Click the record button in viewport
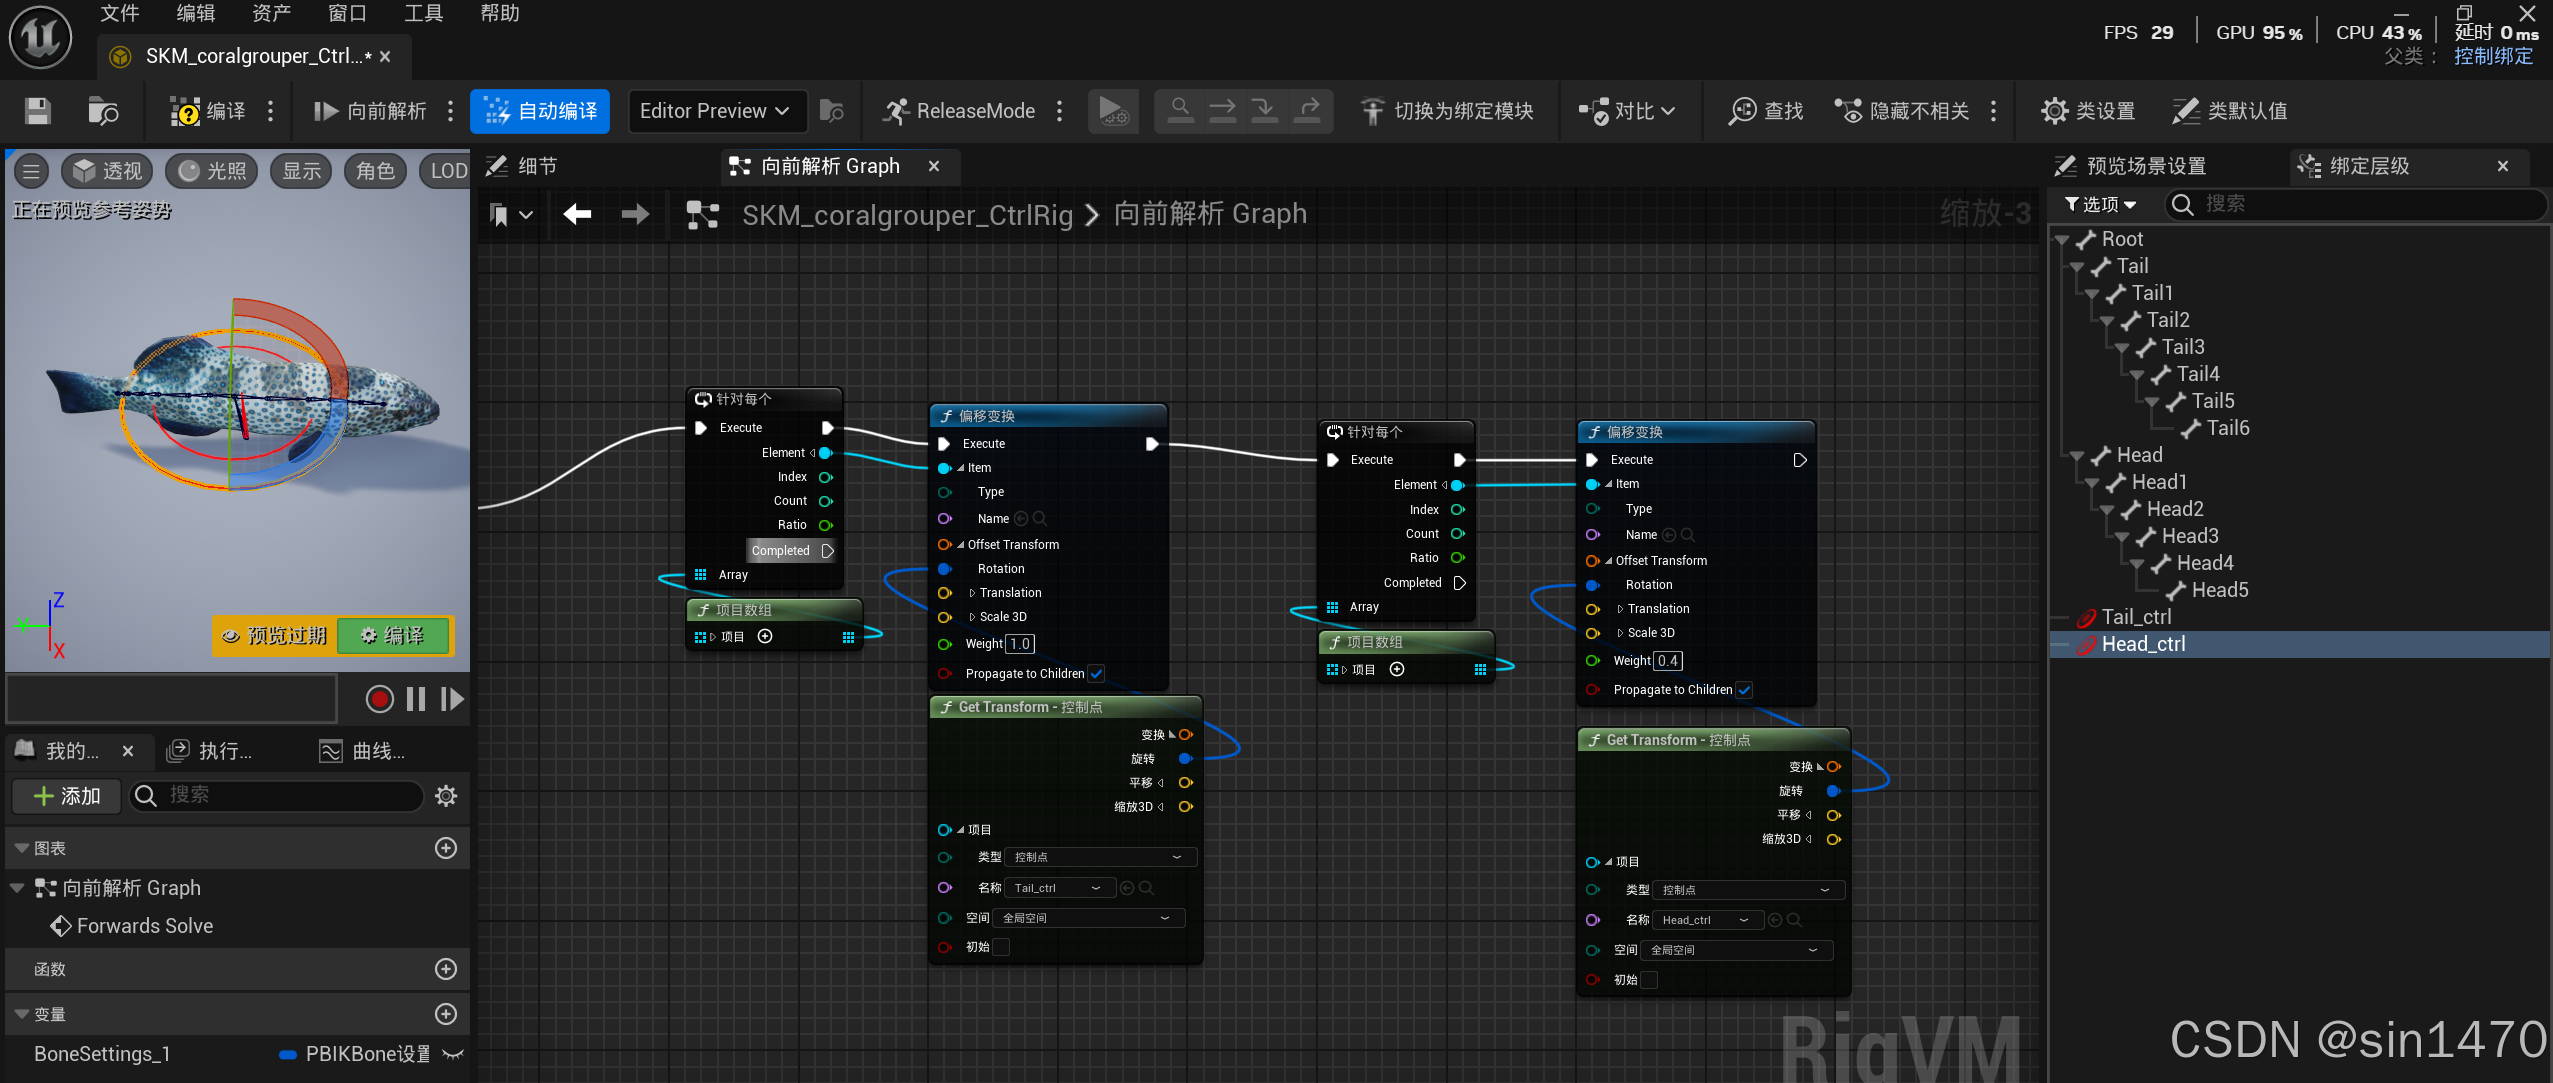 point(379,699)
